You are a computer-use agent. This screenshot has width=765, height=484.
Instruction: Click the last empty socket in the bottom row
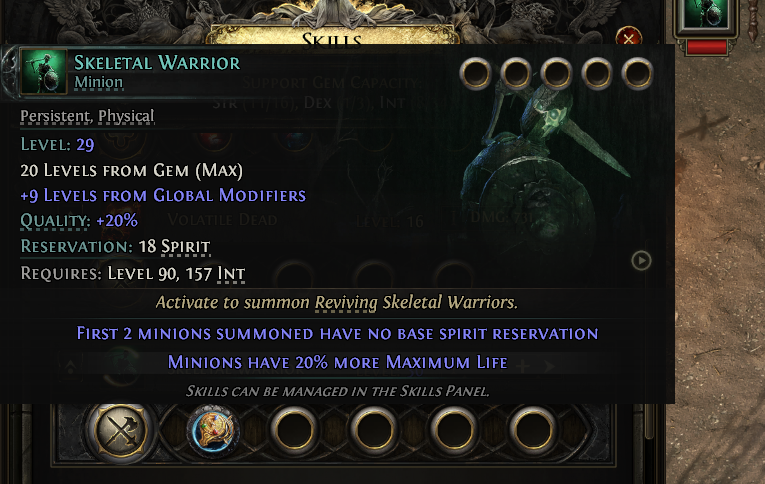point(533,430)
